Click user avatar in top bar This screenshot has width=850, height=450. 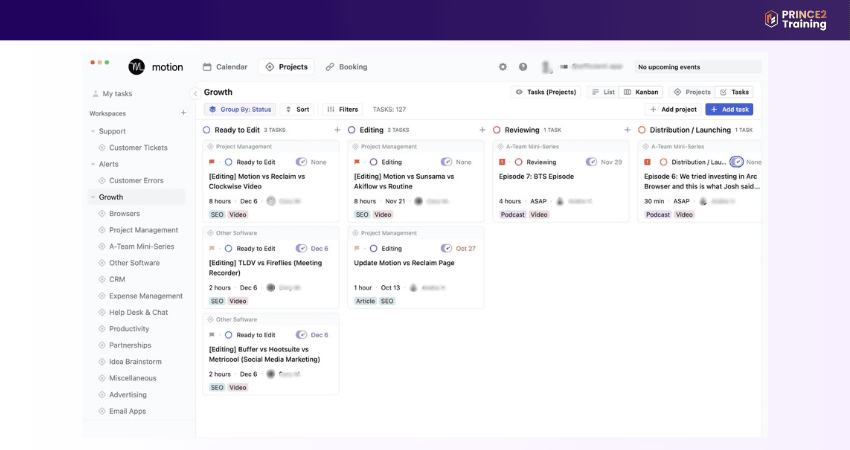point(546,67)
